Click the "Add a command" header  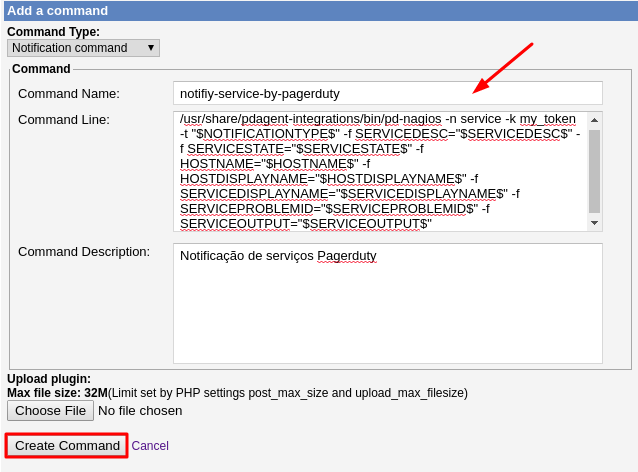pos(58,11)
